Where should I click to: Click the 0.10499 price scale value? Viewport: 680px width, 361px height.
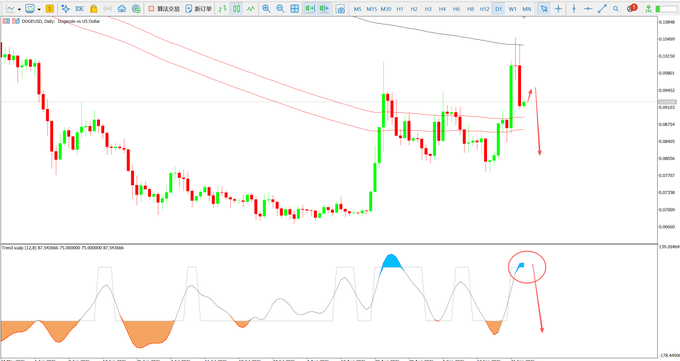point(667,39)
